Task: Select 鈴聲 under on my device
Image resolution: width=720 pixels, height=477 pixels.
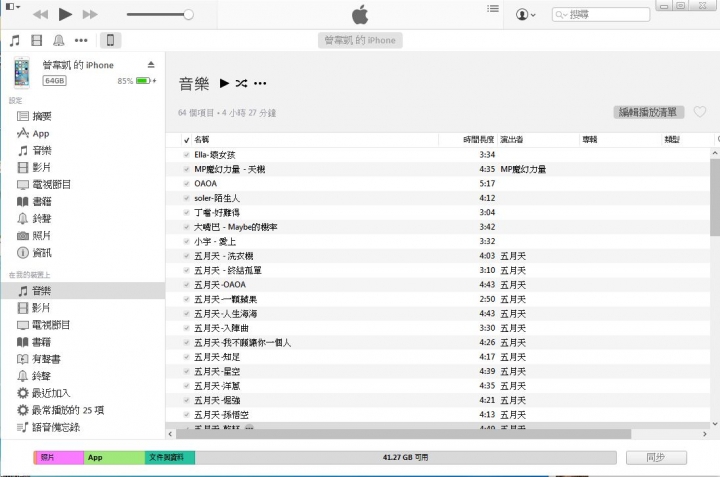Action: coord(34,376)
